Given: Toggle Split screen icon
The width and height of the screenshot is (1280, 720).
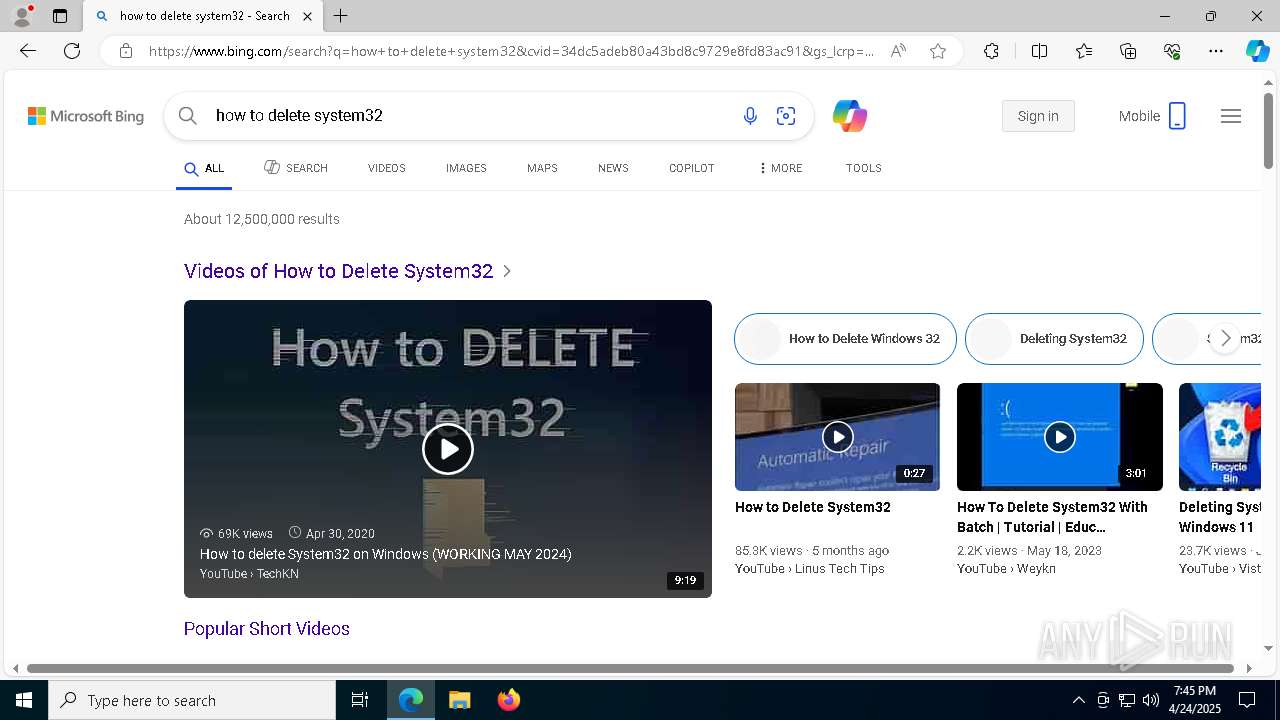Looking at the screenshot, I should pyautogui.click(x=1039, y=51).
